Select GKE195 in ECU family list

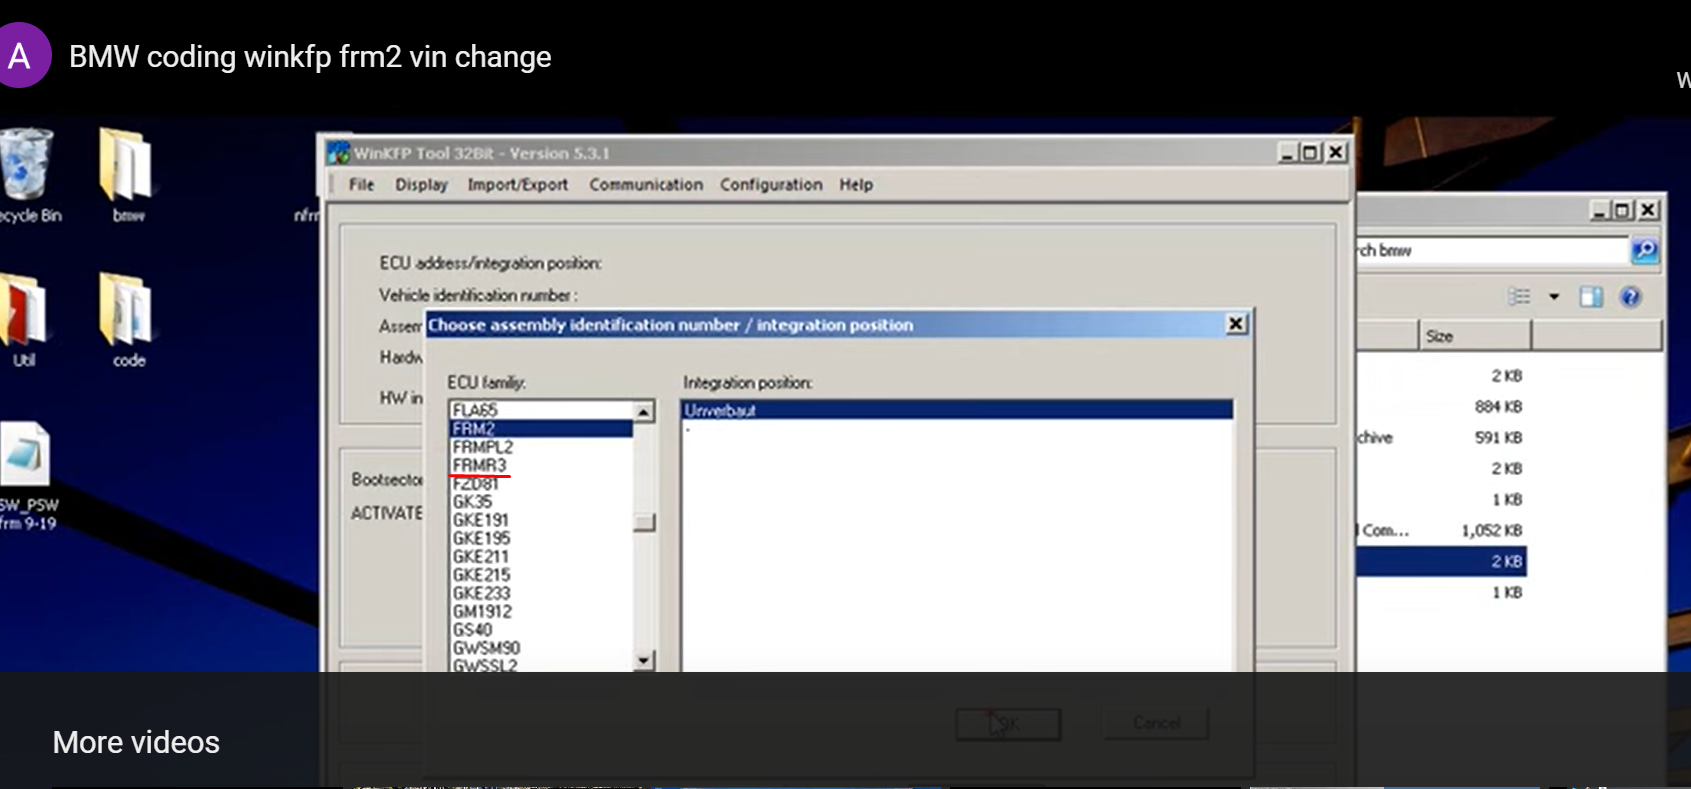click(541, 538)
